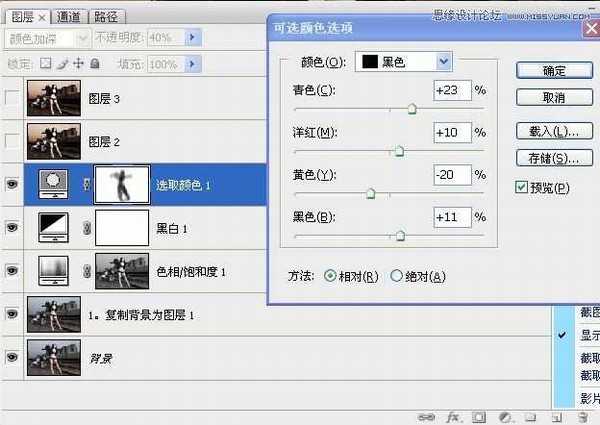Toggle lock image pixels brush icon
The width and height of the screenshot is (600, 425).
(62, 64)
